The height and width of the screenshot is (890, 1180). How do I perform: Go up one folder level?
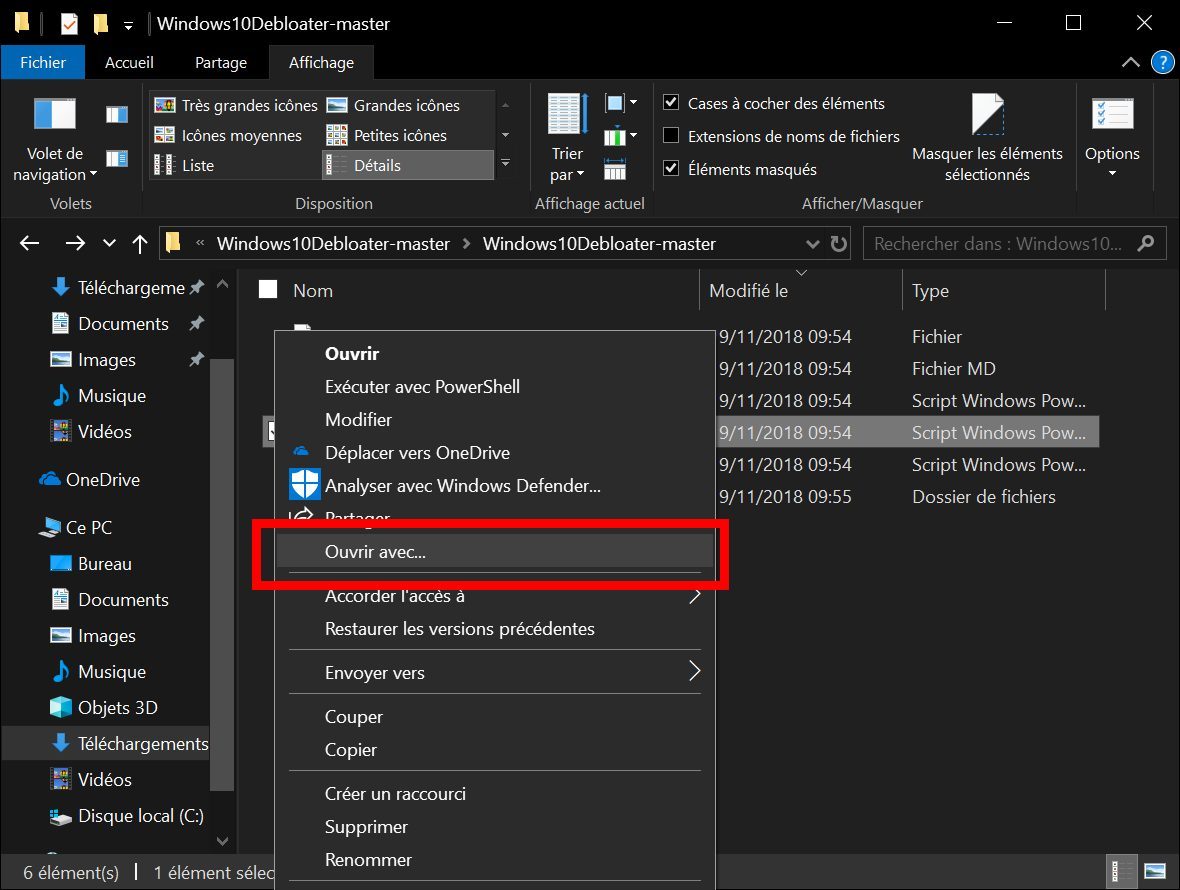(x=140, y=243)
